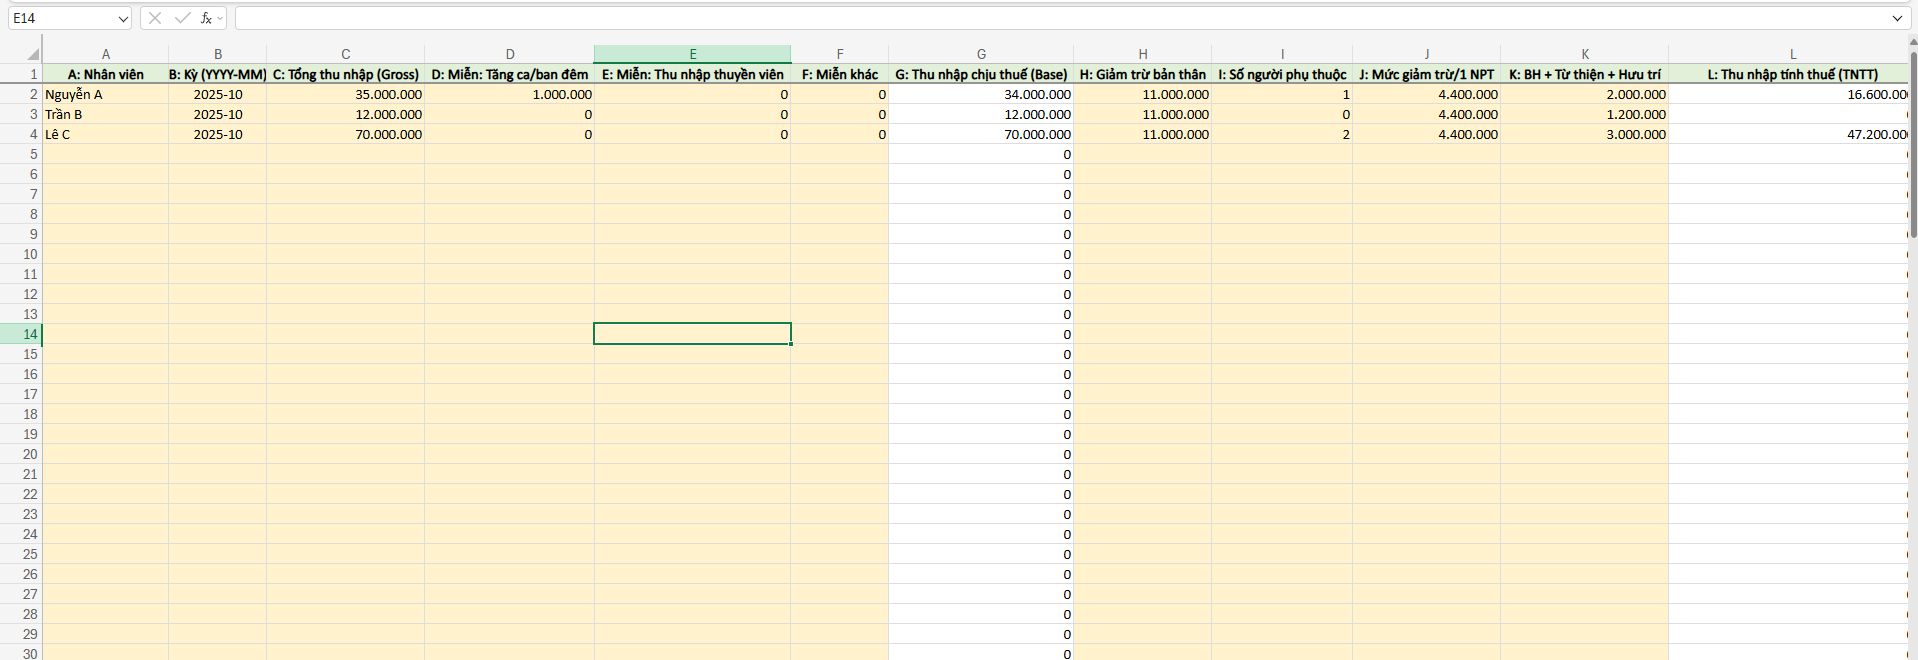Click the Select All corner triangle
The height and width of the screenshot is (660, 1918).
32,54
